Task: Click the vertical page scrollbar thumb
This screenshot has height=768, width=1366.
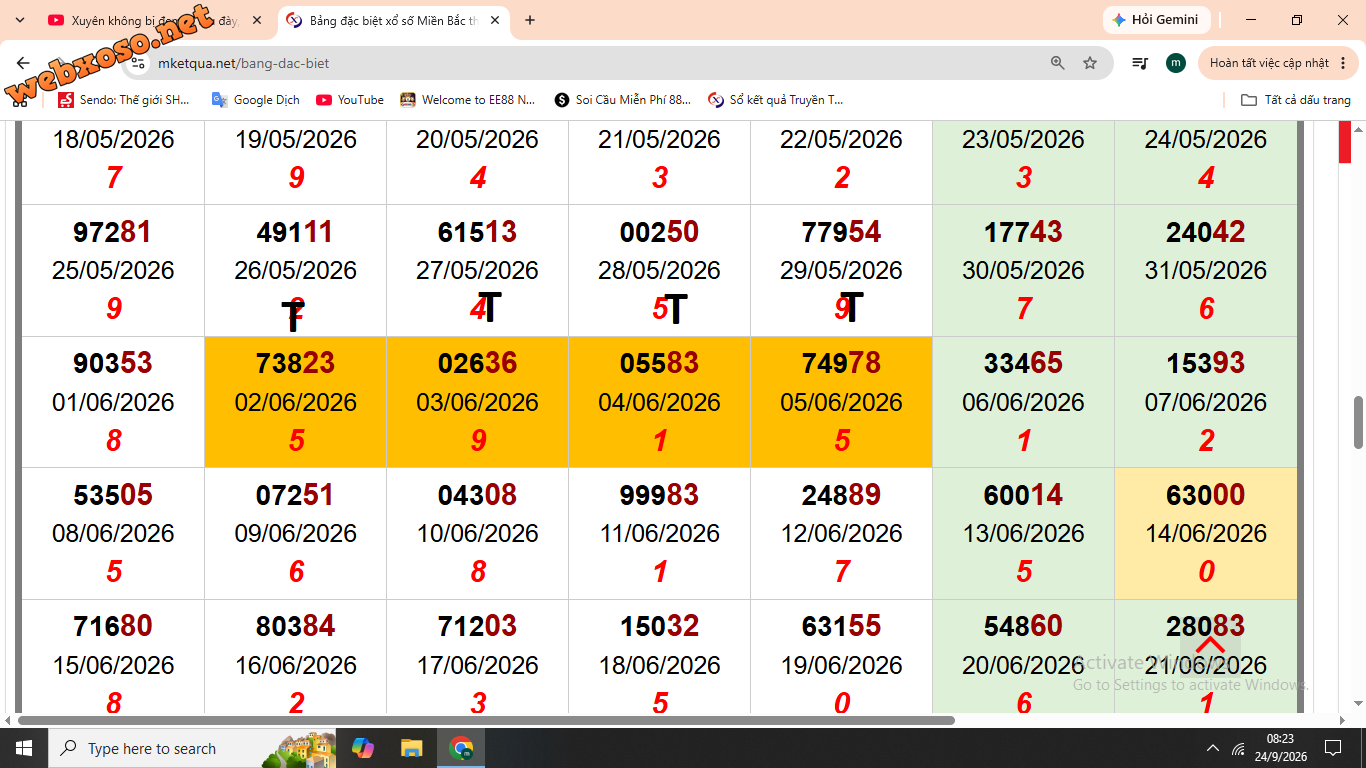Action: click(1358, 422)
